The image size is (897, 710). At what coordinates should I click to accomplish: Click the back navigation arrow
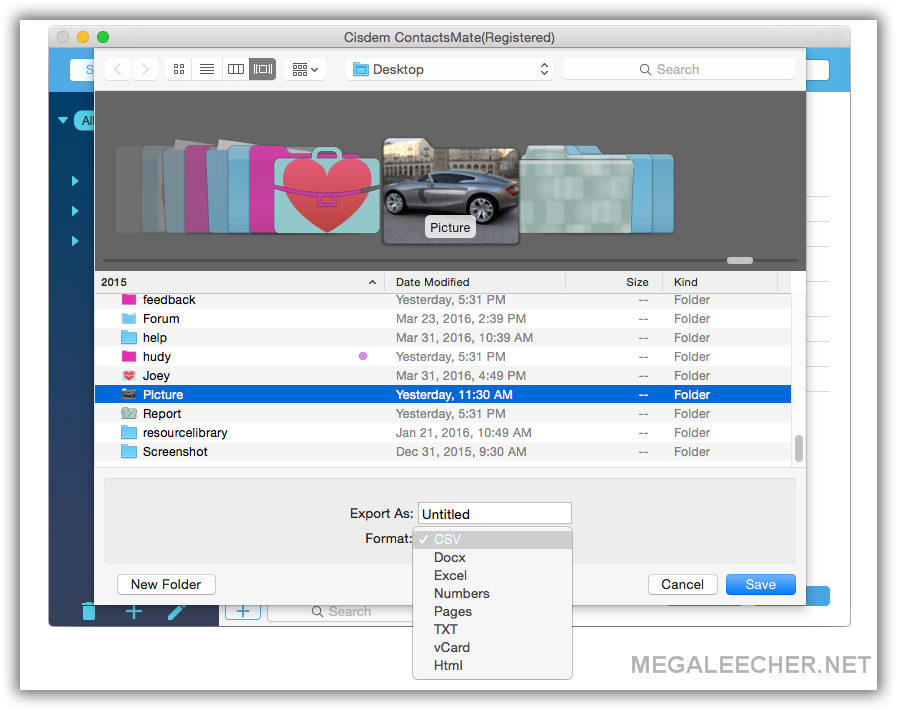118,69
